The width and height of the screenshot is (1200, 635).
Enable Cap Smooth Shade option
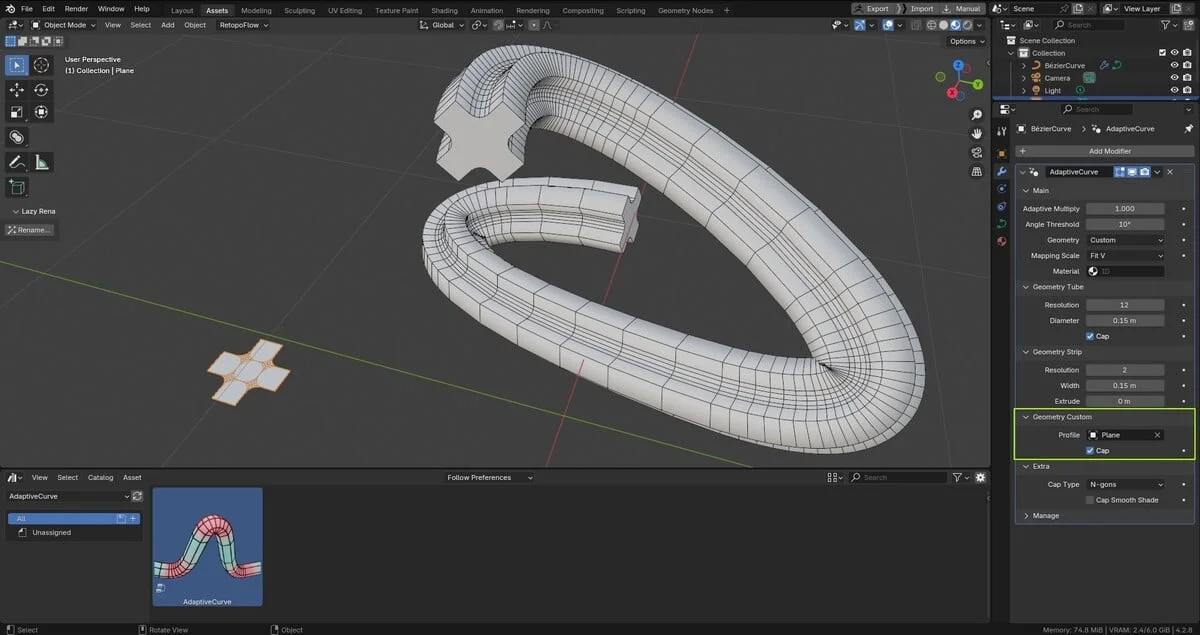[x=1089, y=500]
